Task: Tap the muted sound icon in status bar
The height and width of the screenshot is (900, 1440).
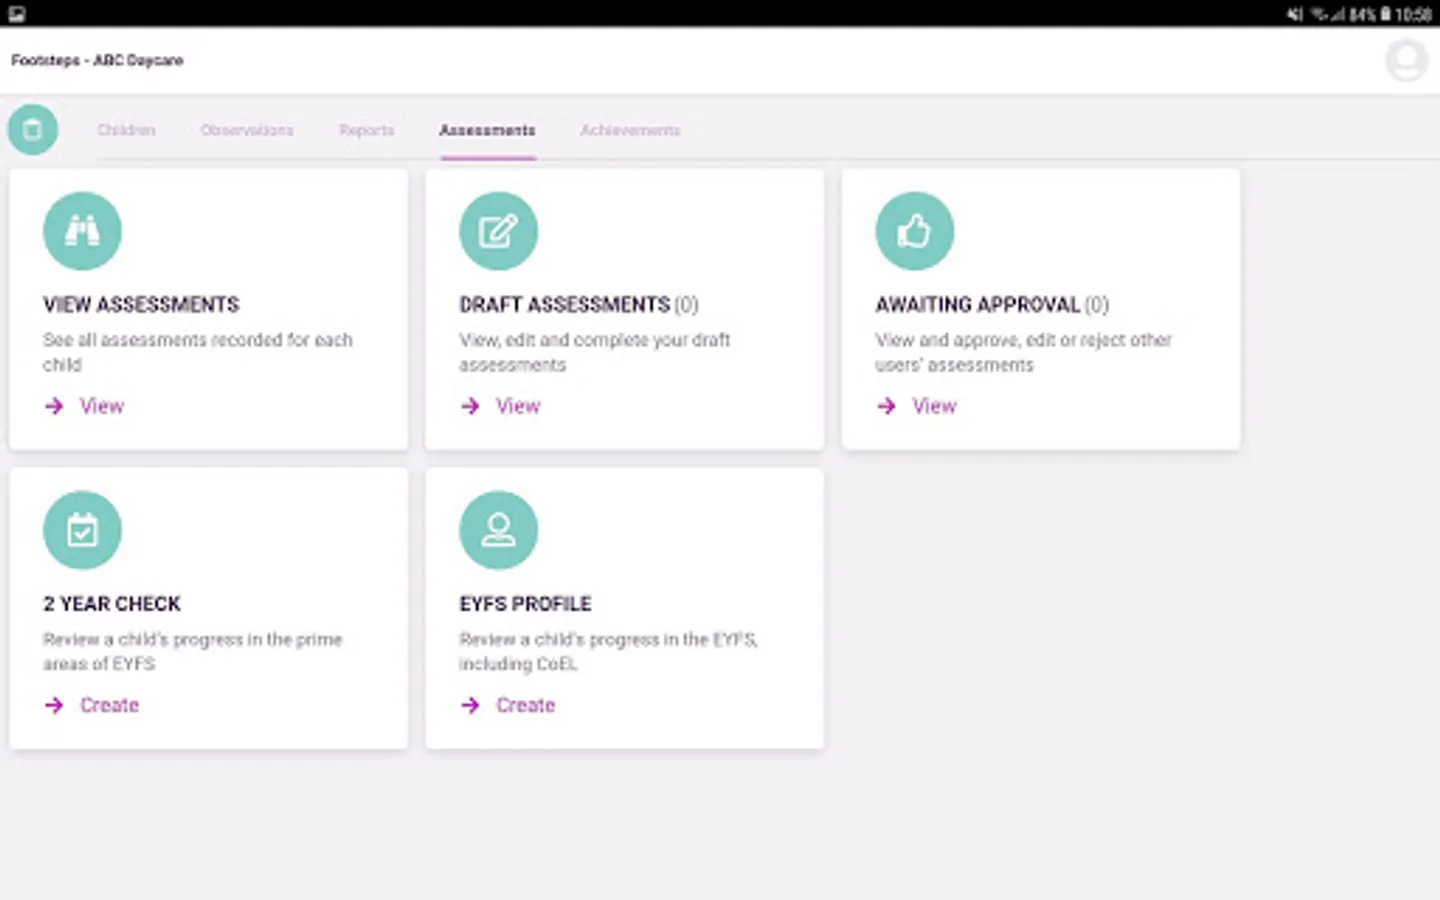Action: 1295,14
